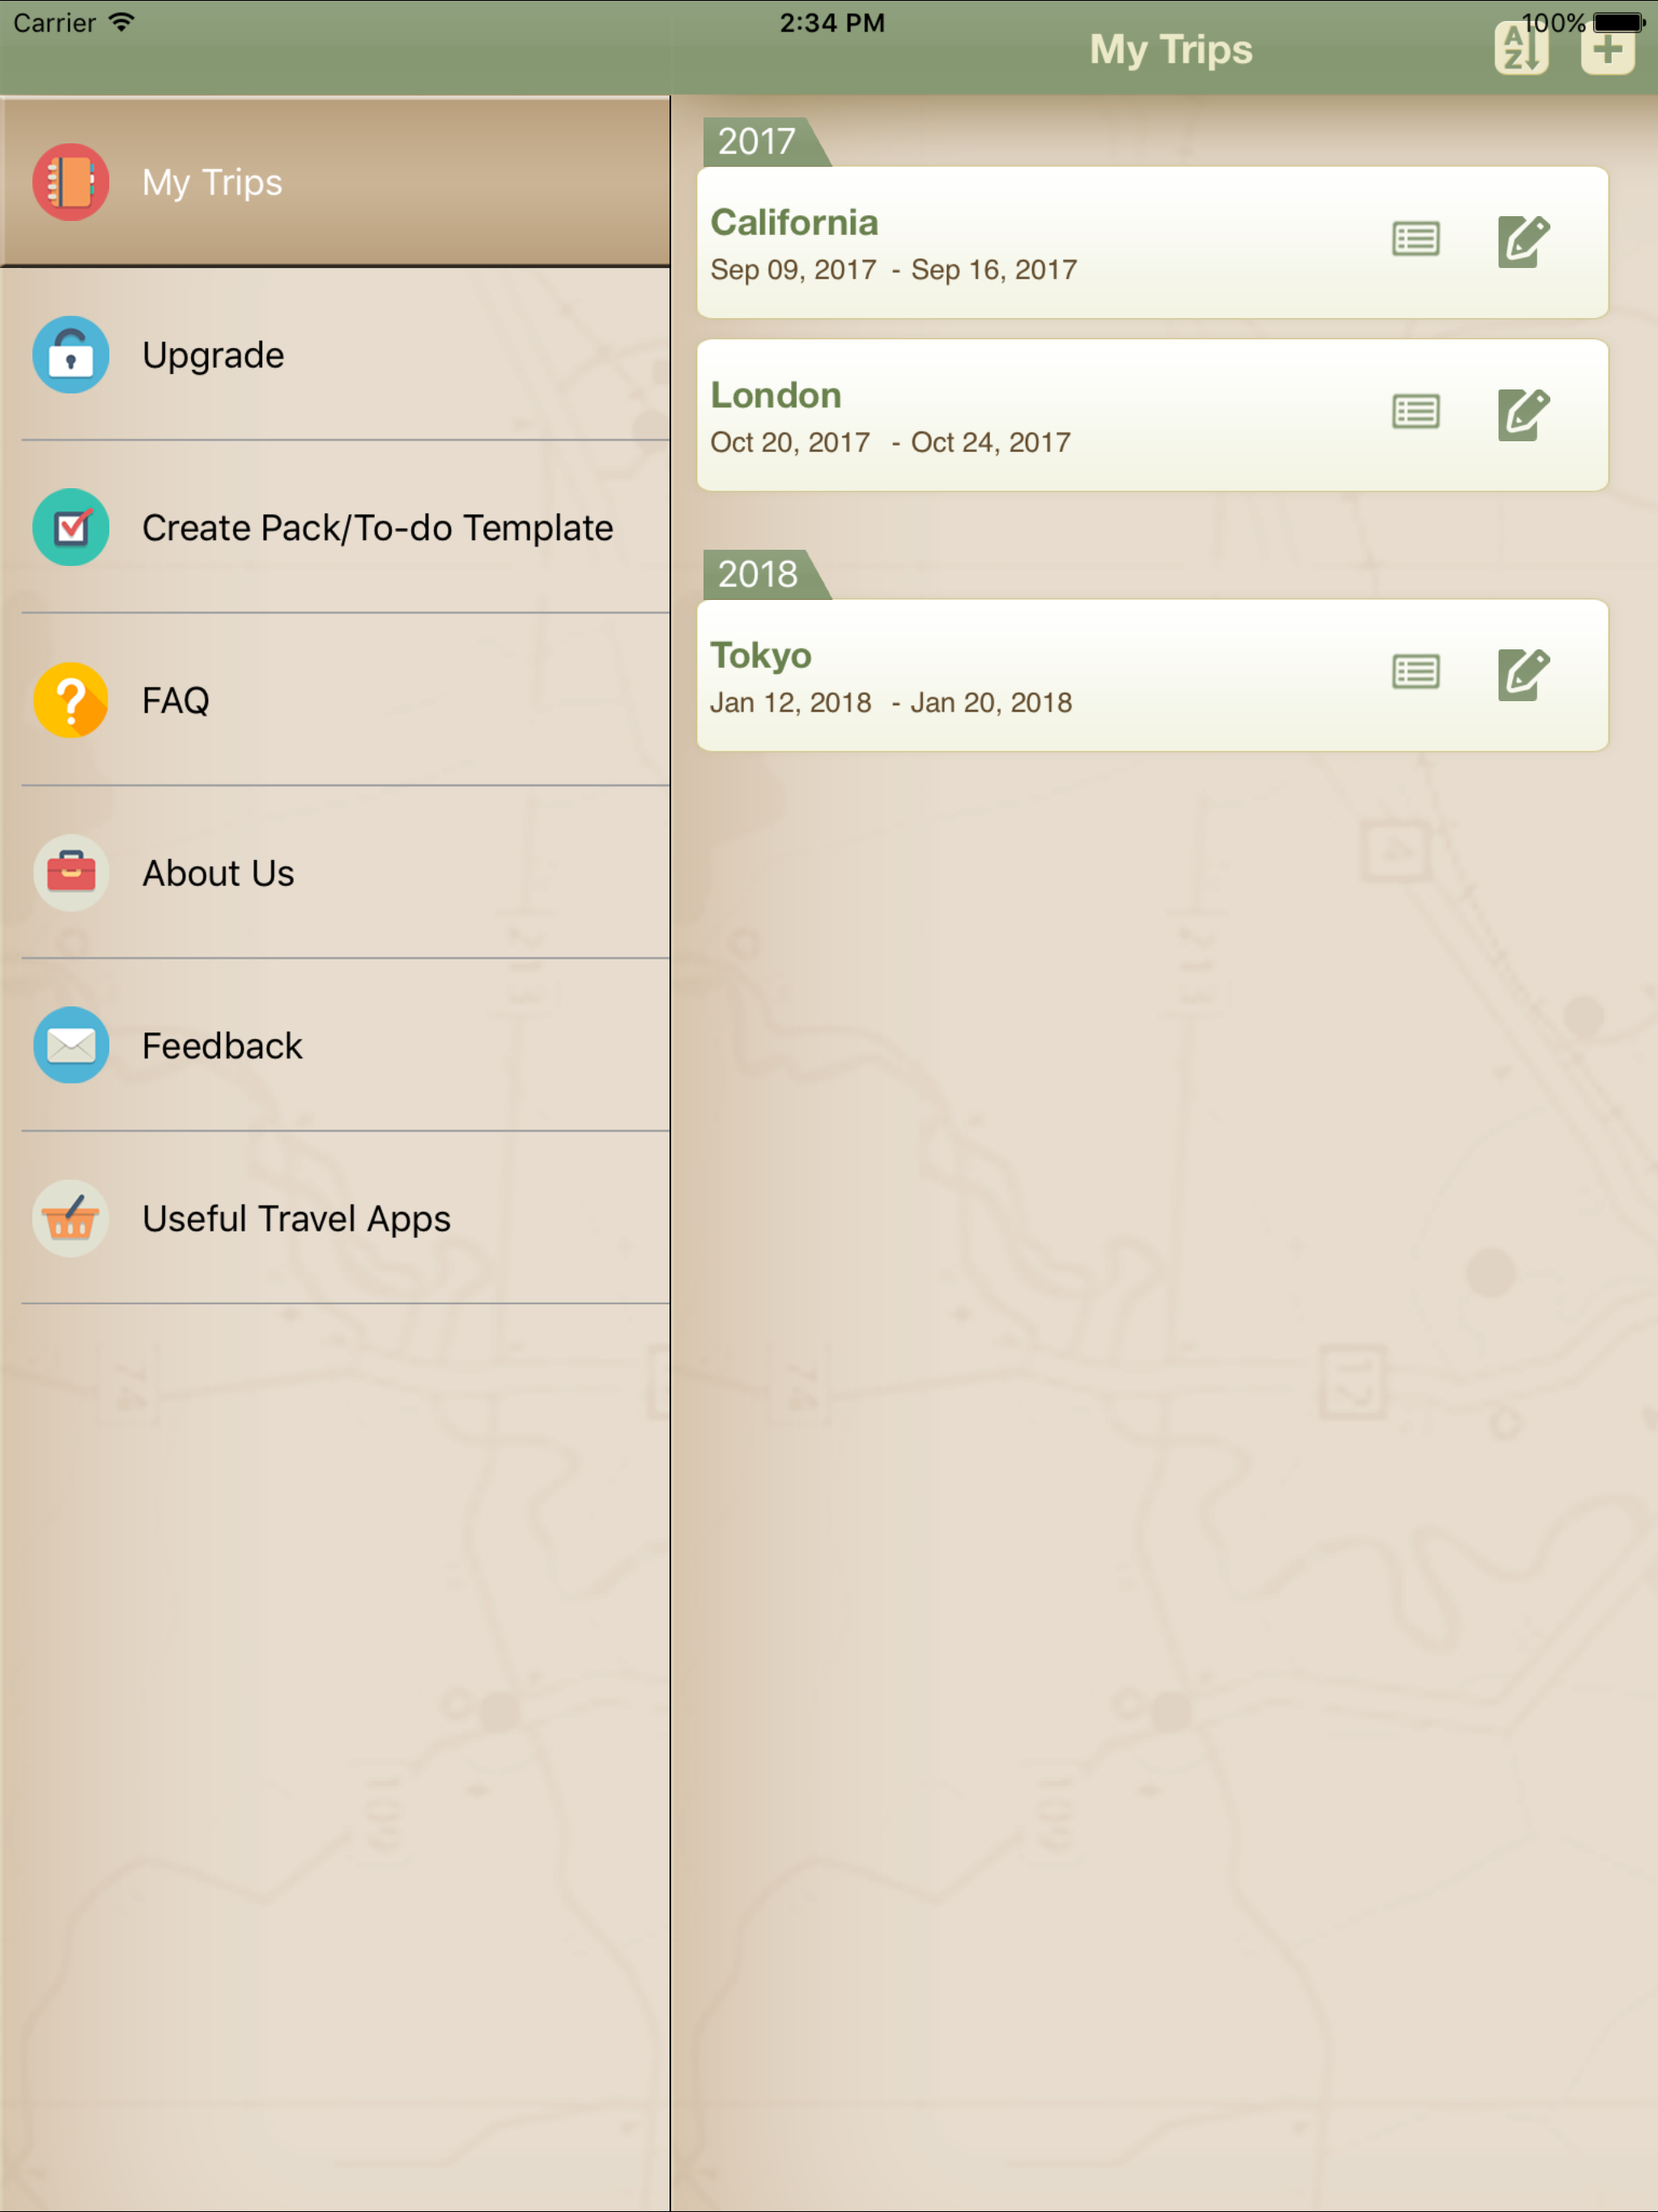Open the list icon for London trip

tap(1415, 412)
